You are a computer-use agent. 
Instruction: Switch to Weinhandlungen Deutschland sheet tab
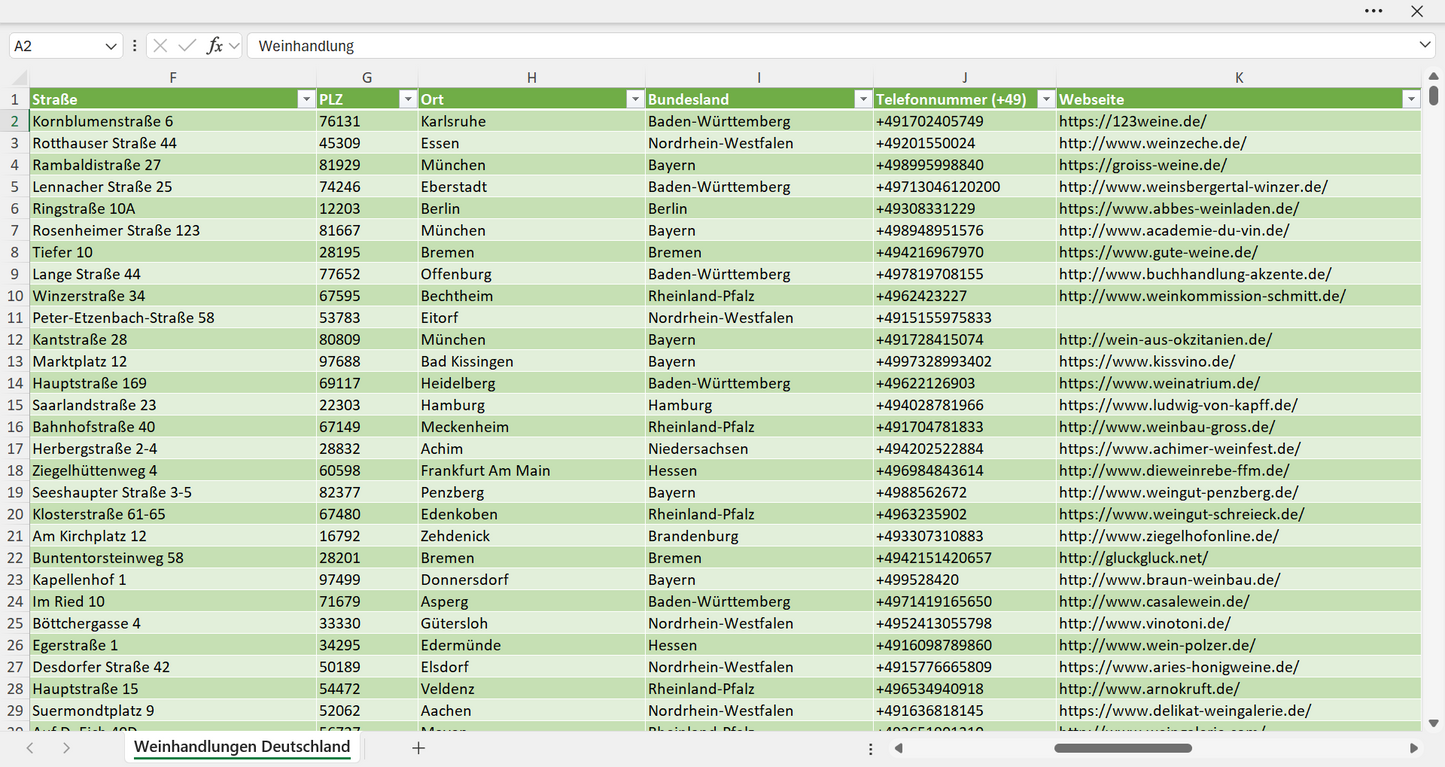(x=242, y=747)
